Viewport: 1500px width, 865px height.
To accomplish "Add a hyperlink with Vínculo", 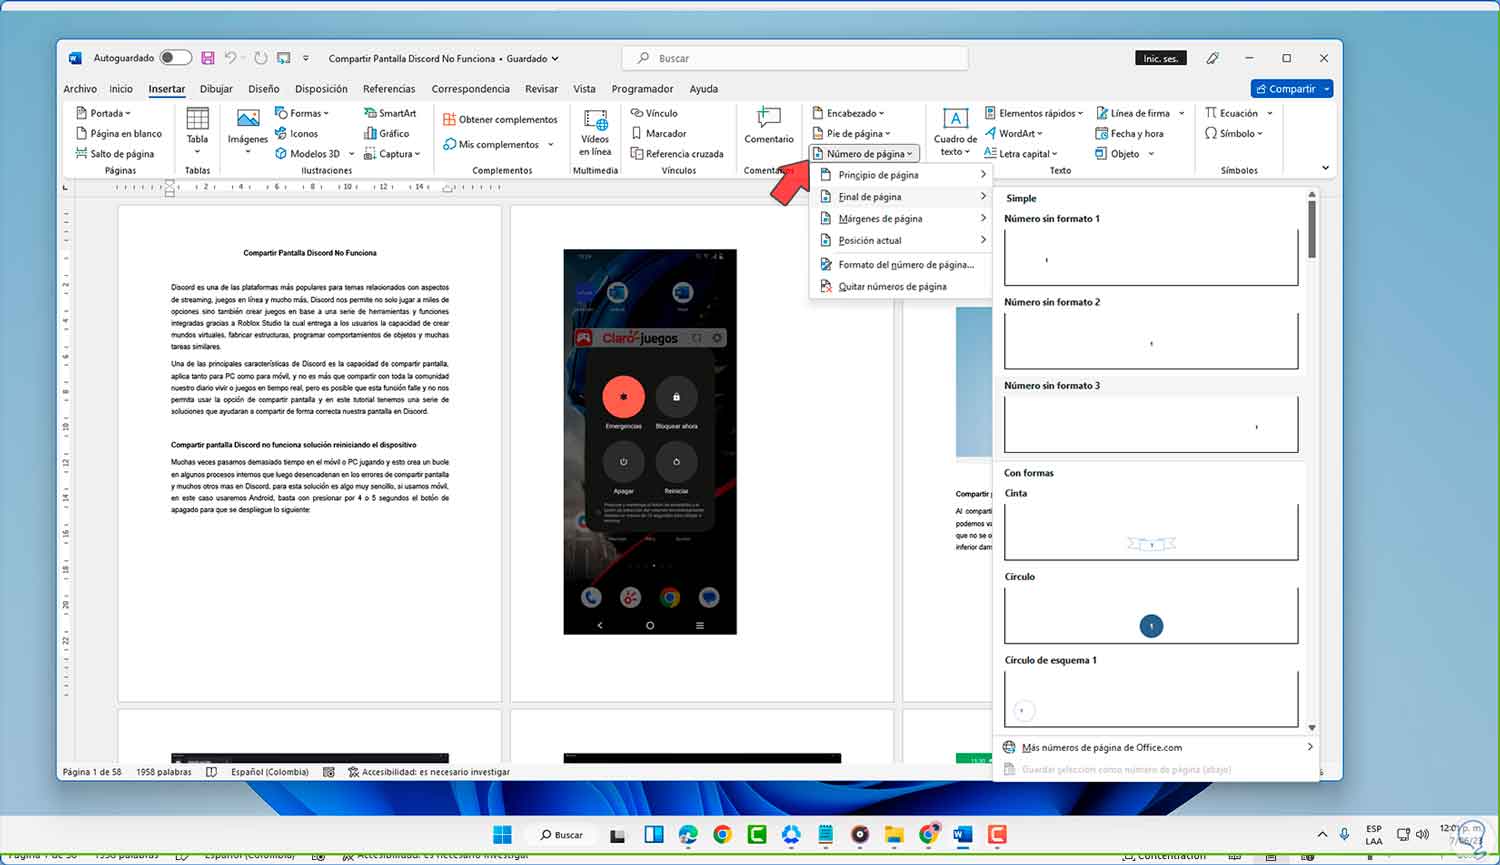I will pos(654,113).
